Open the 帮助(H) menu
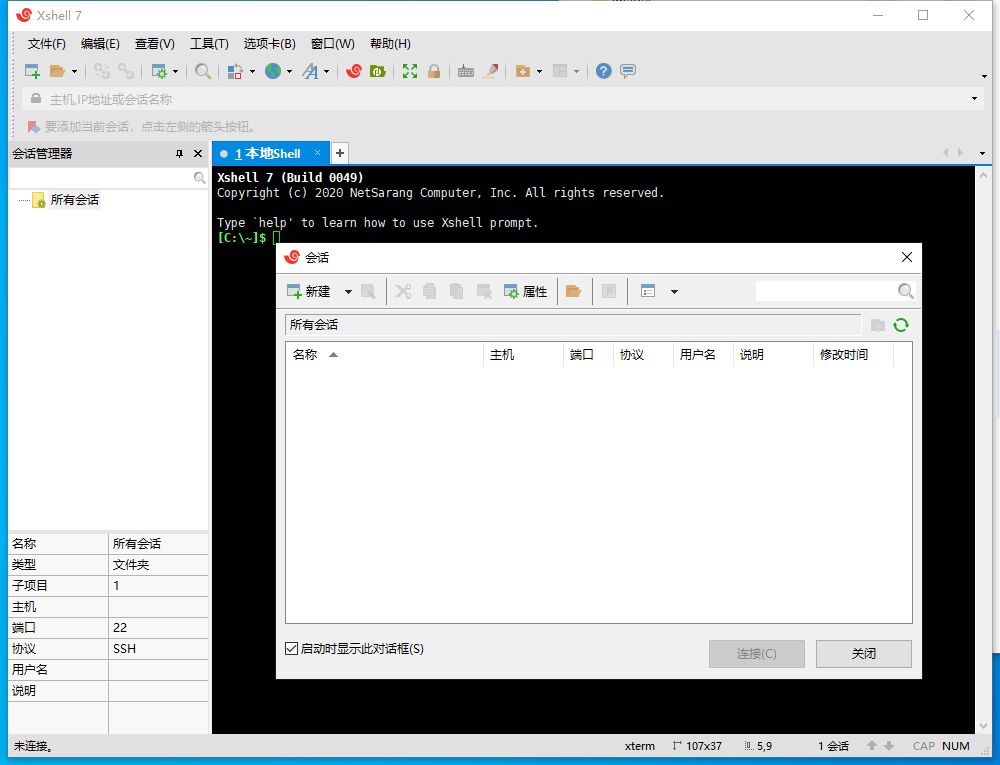 390,43
